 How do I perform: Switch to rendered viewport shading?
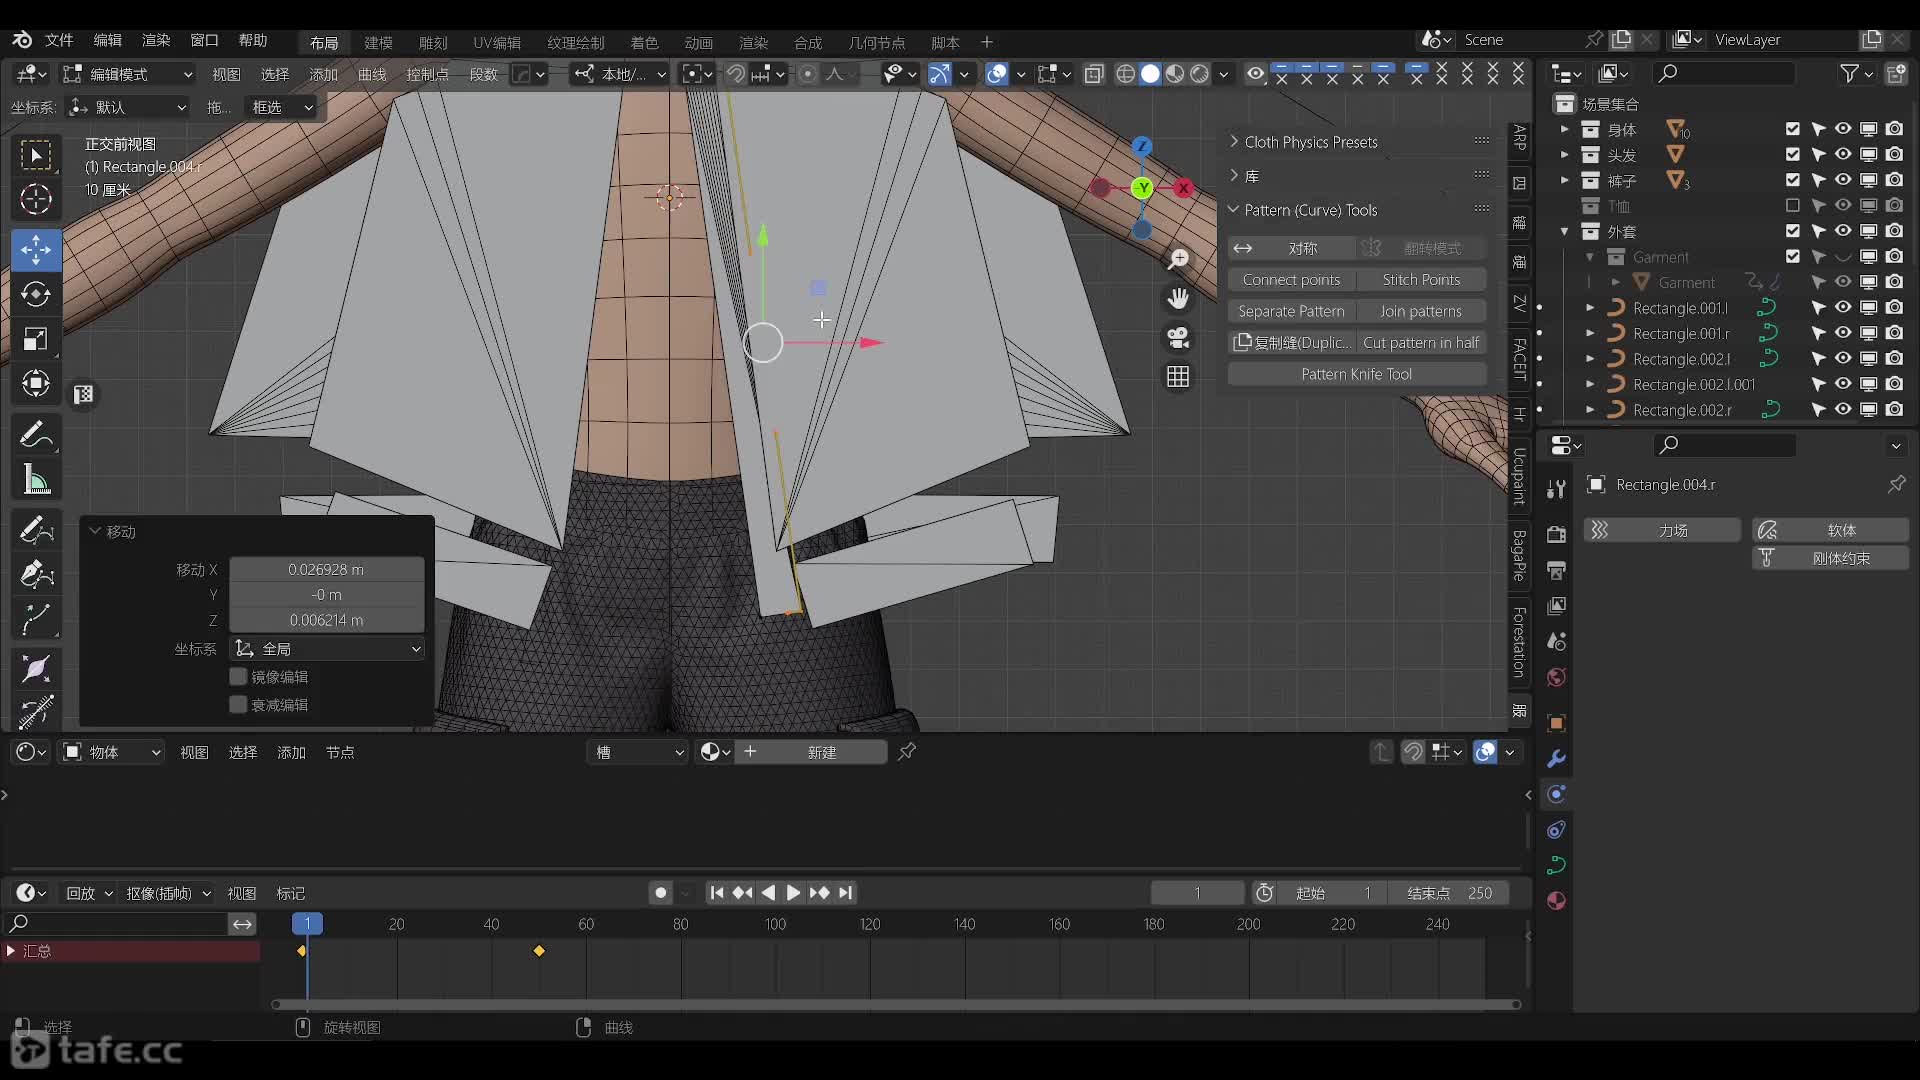click(1200, 74)
